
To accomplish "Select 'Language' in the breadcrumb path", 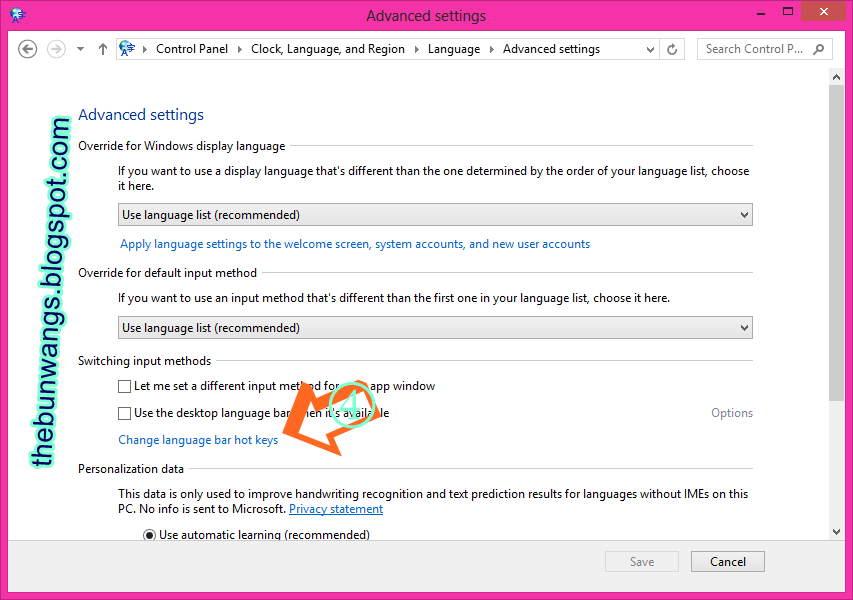I will pos(454,48).
